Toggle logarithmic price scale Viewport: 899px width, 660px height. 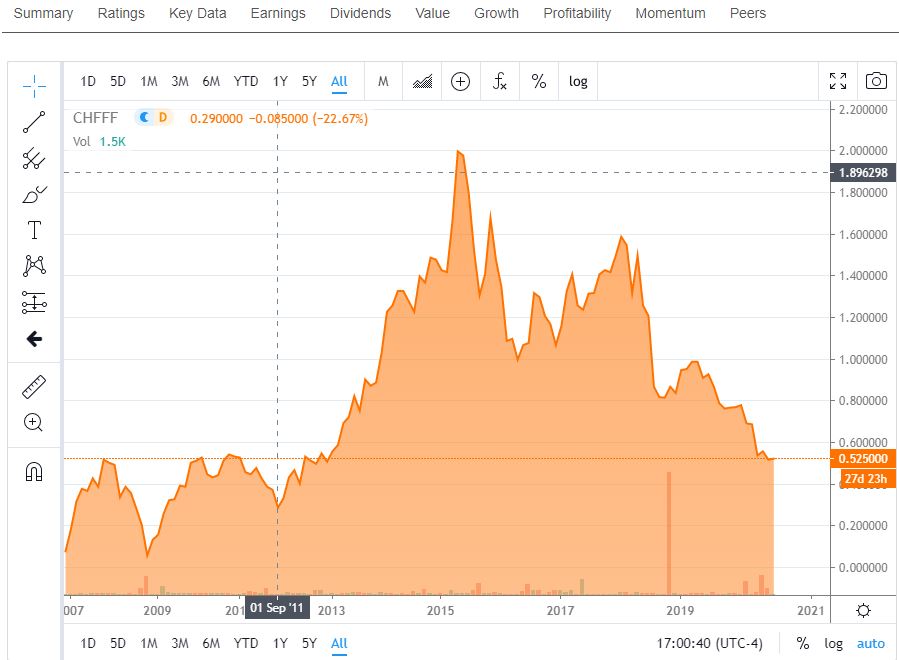click(x=578, y=81)
